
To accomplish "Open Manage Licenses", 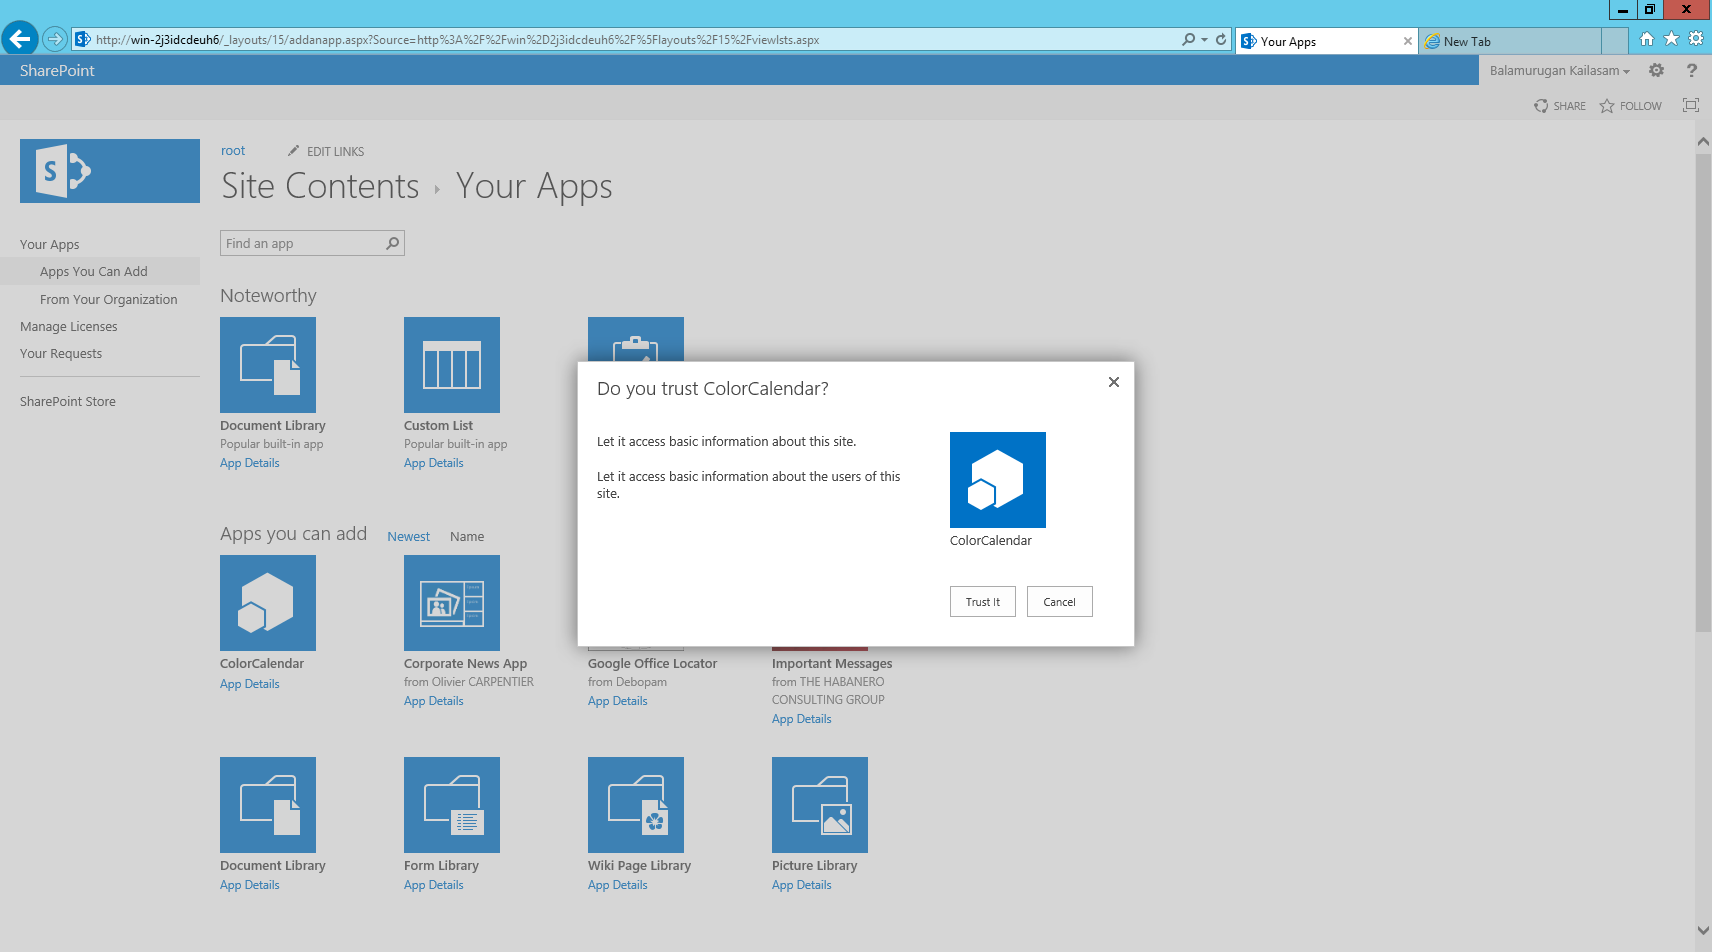I will tap(69, 327).
